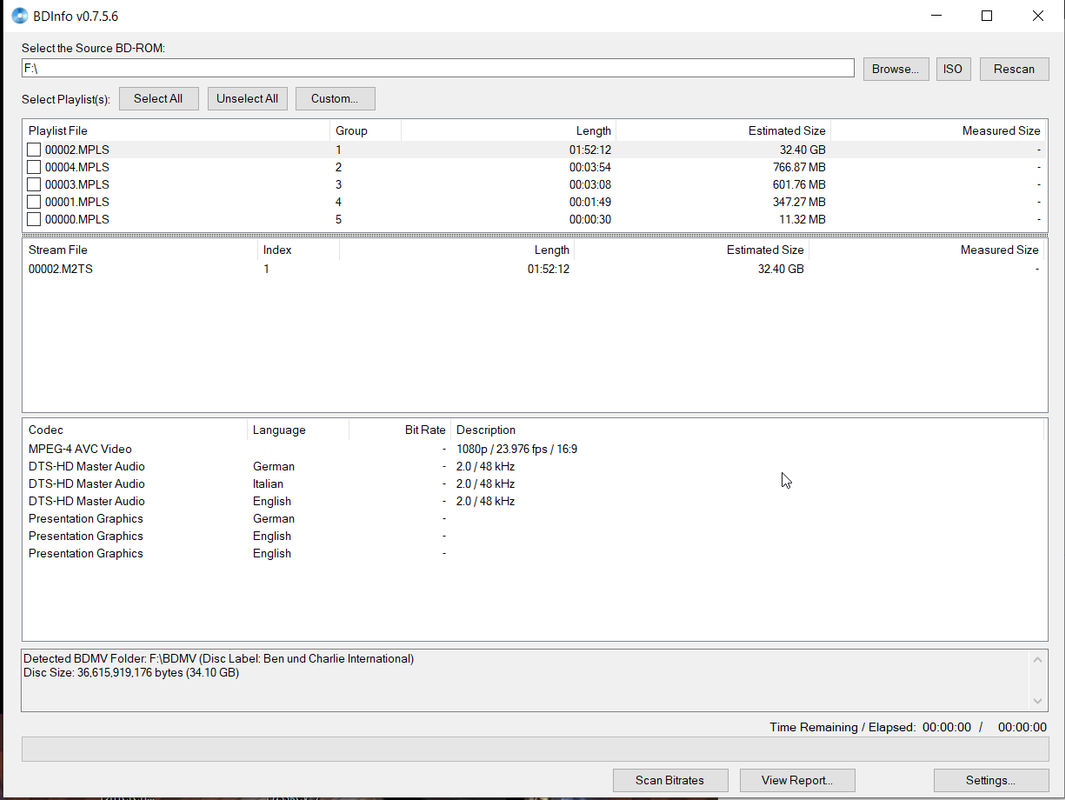
Task: Click the Disc Size status line
Action: pyautogui.click(x=131, y=673)
